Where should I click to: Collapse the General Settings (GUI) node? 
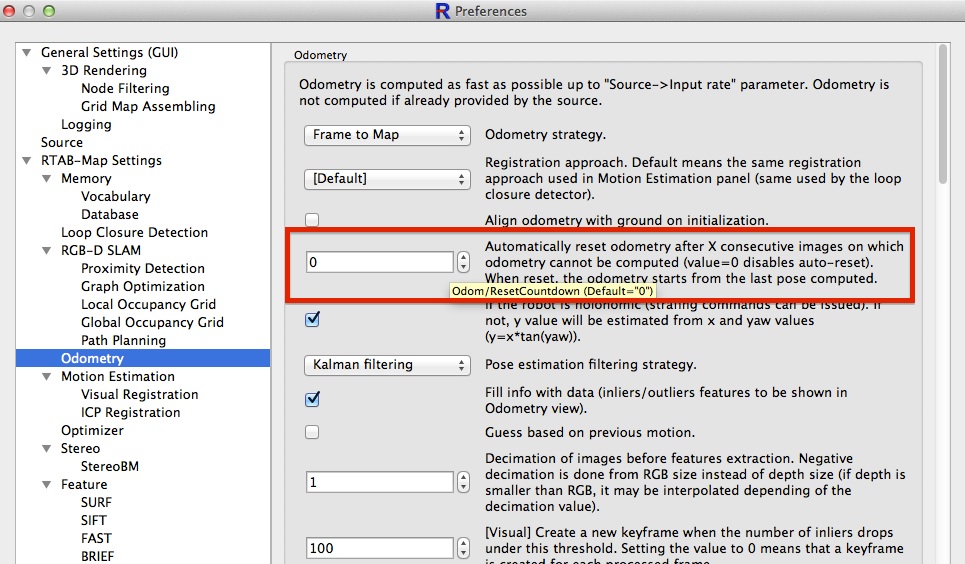(x=27, y=53)
